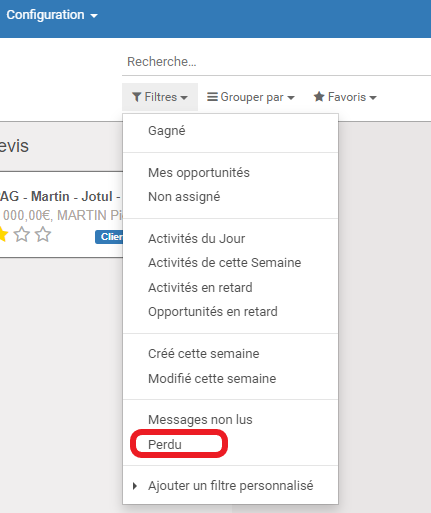Collapse the Filtres dropdown
The width and height of the screenshot is (431, 513).
(160, 97)
